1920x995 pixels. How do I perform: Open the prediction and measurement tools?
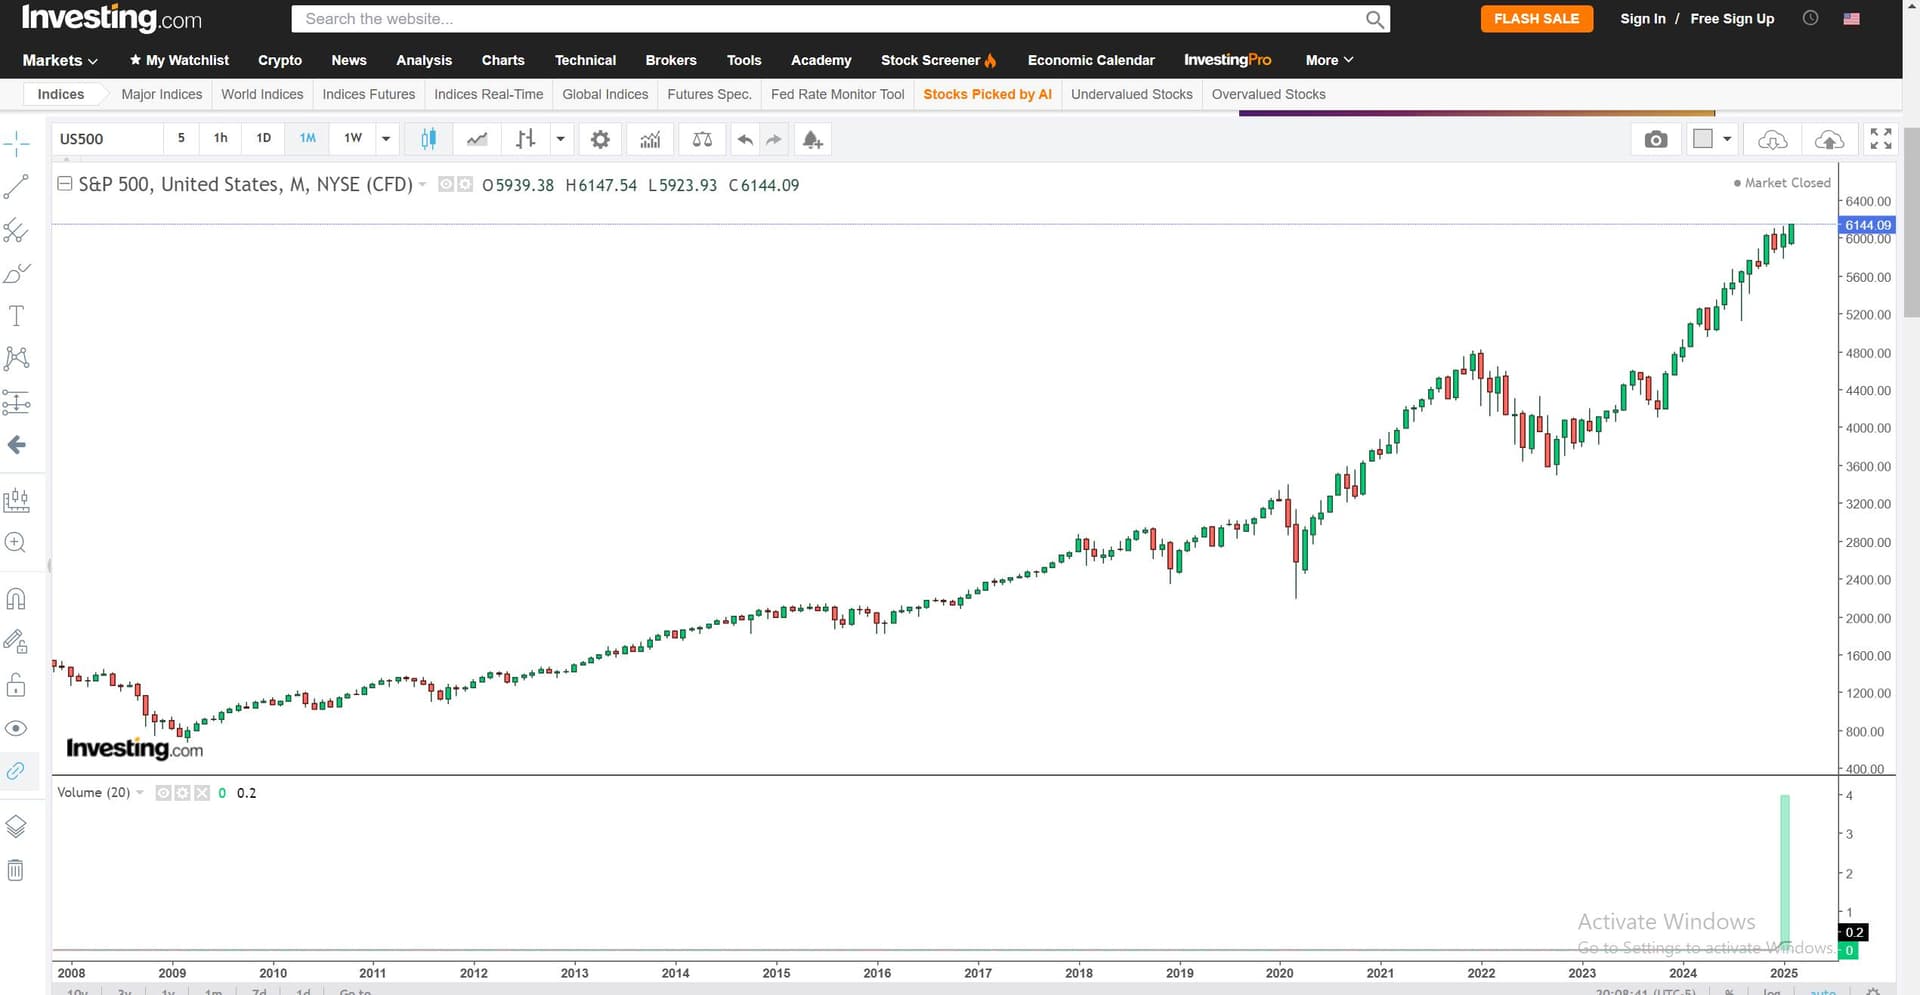(x=17, y=402)
